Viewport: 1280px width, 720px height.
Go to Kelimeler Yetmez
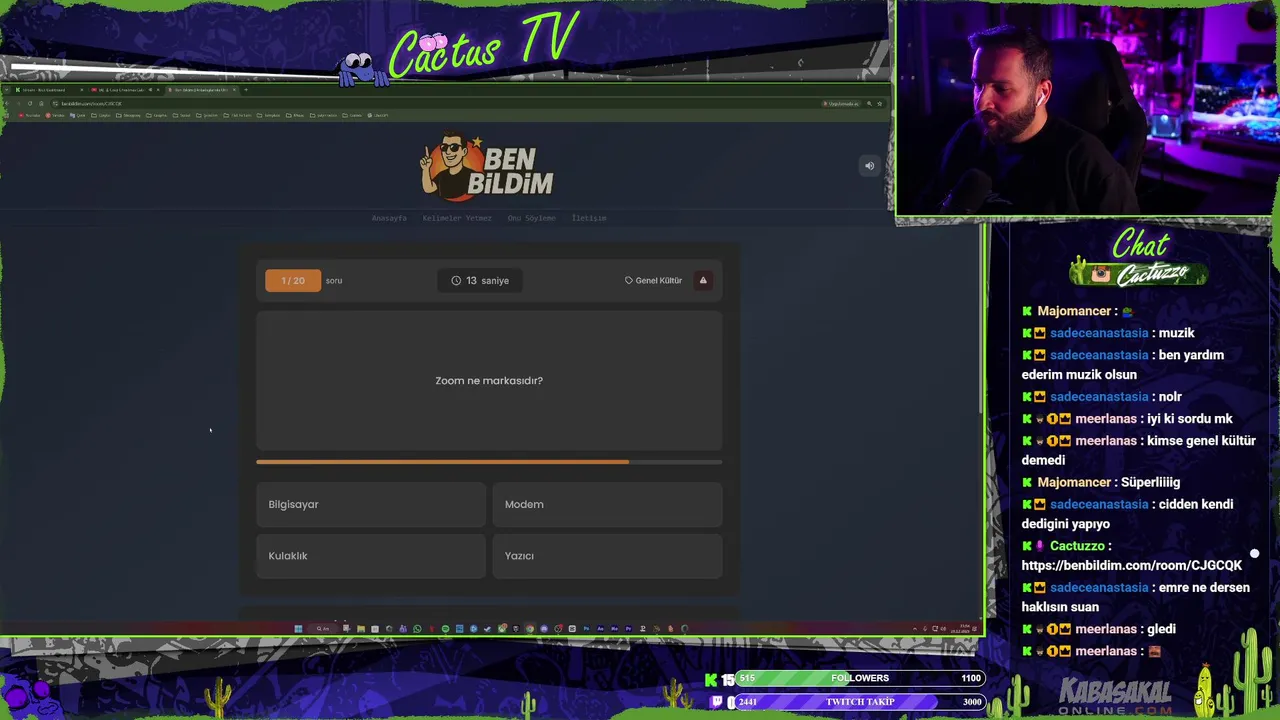457,218
